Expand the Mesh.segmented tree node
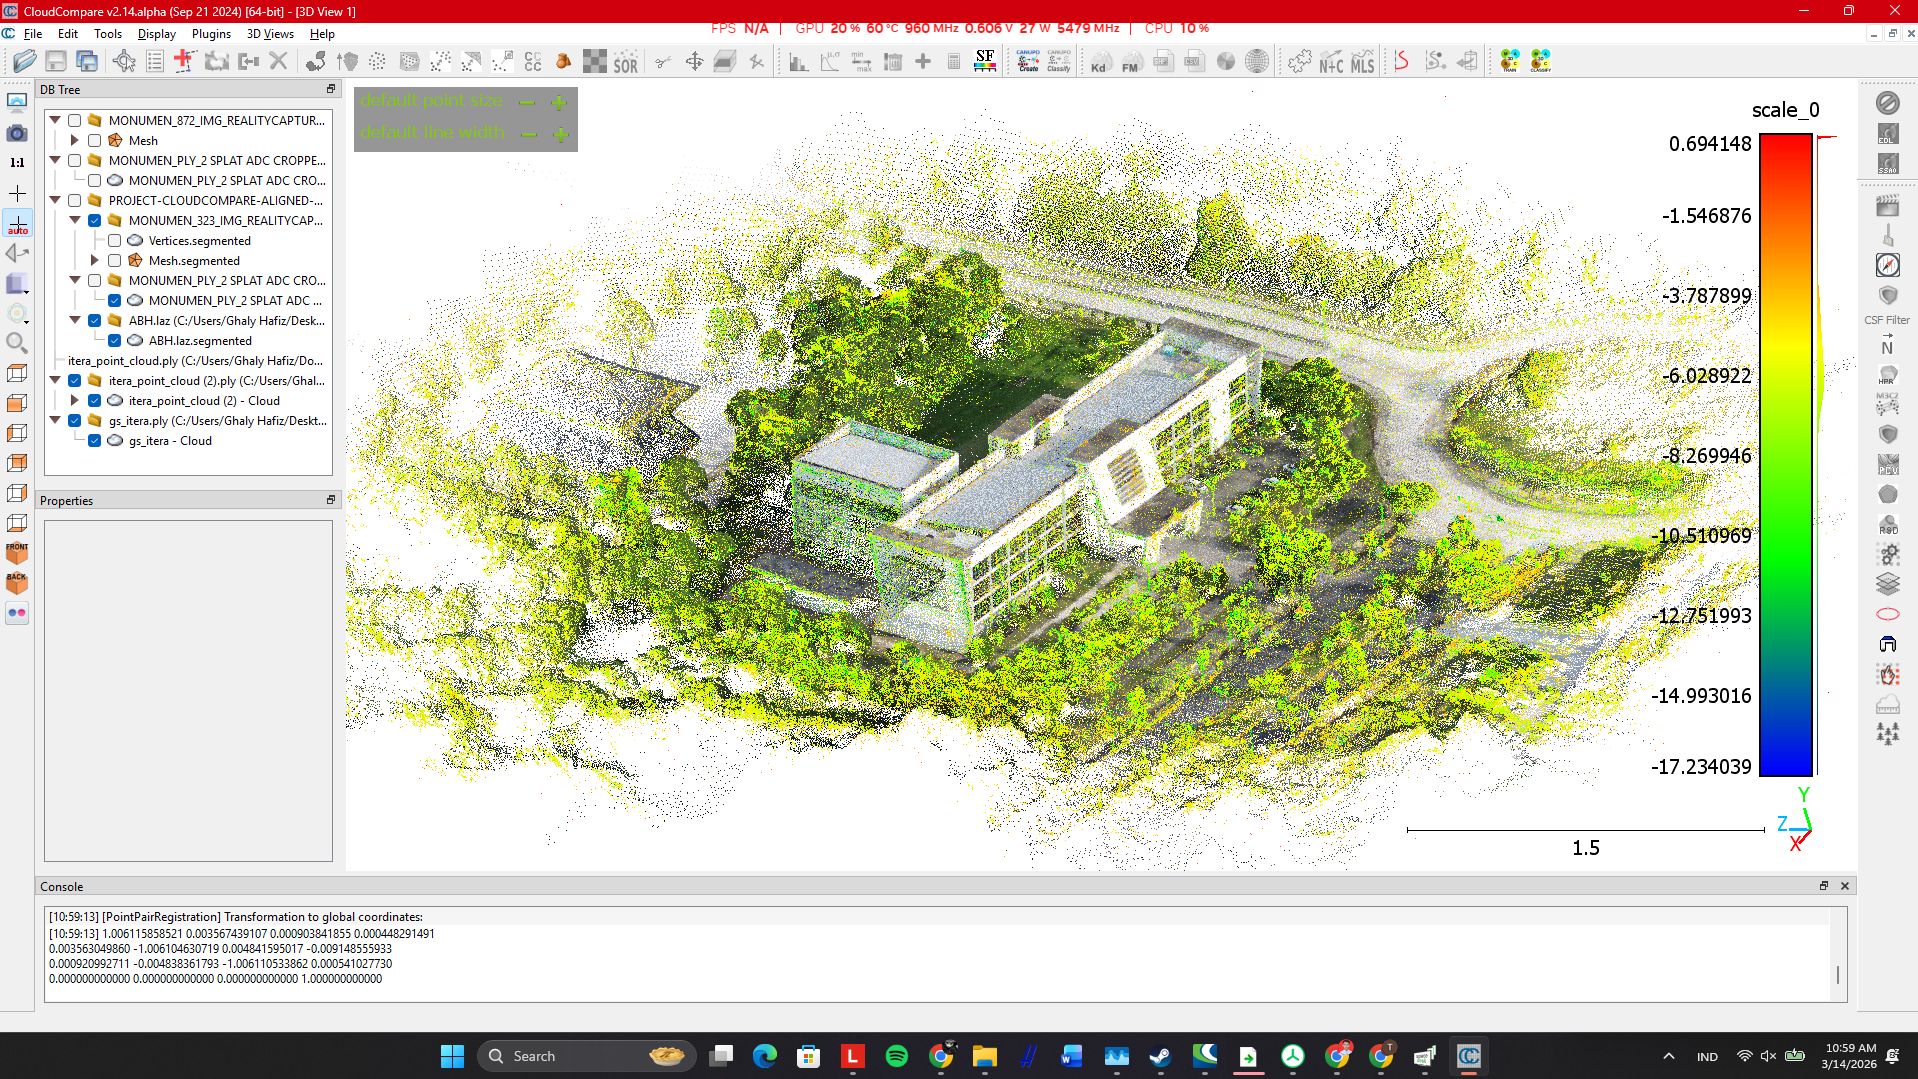The width and height of the screenshot is (1918, 1079). point(95,261)
